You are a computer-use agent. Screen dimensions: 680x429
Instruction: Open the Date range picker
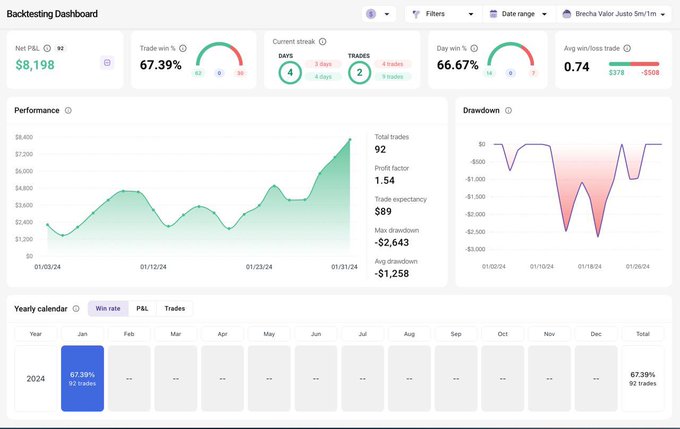pyautogui.click(x=518, y=14)
